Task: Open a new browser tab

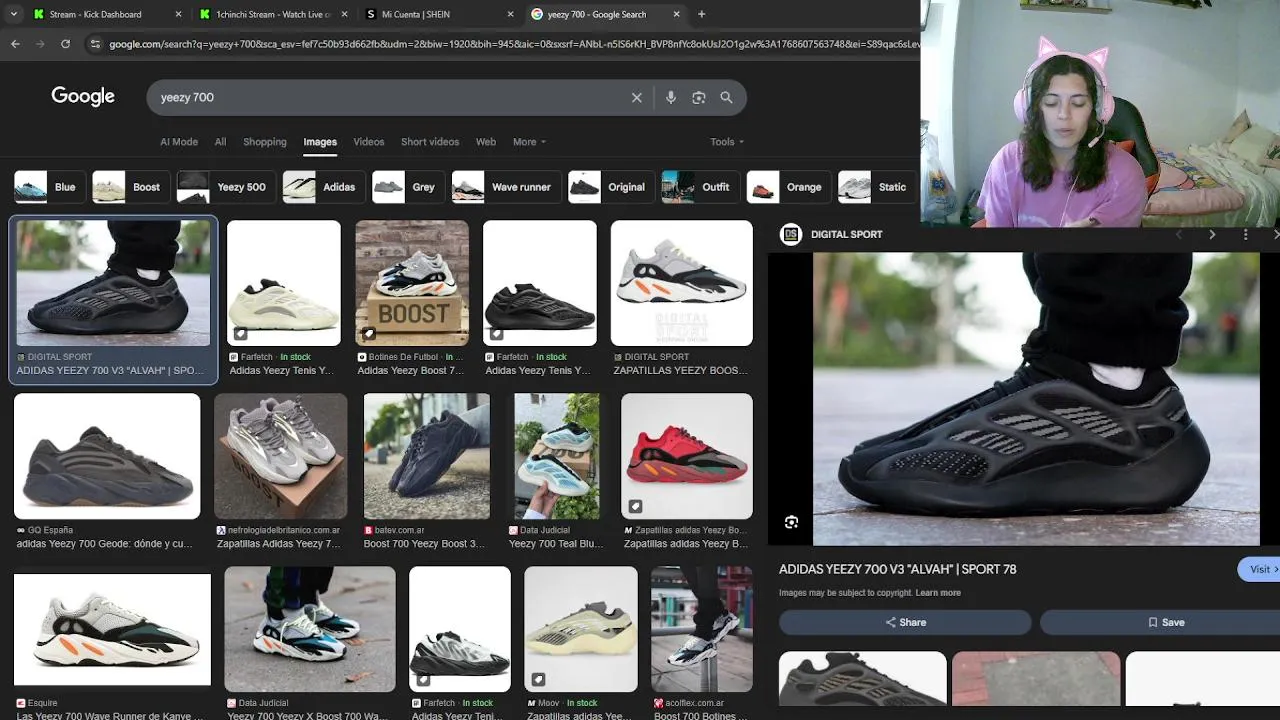Action: coord(701,14)
